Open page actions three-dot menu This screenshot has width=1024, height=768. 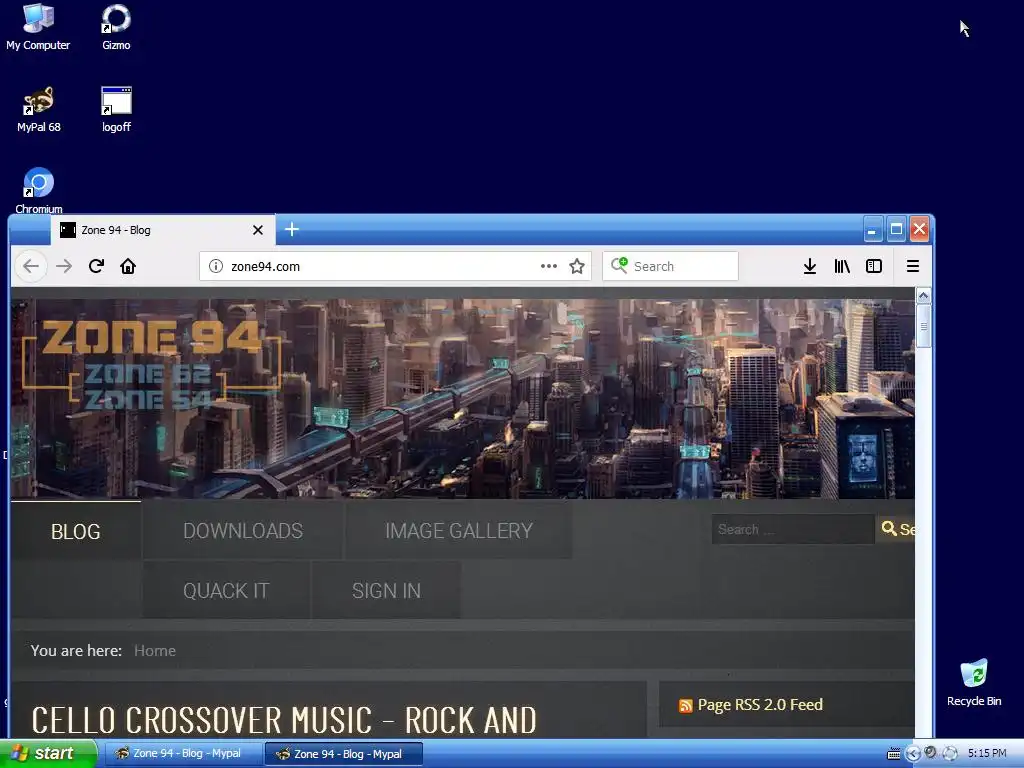click(x=549, y=266)
